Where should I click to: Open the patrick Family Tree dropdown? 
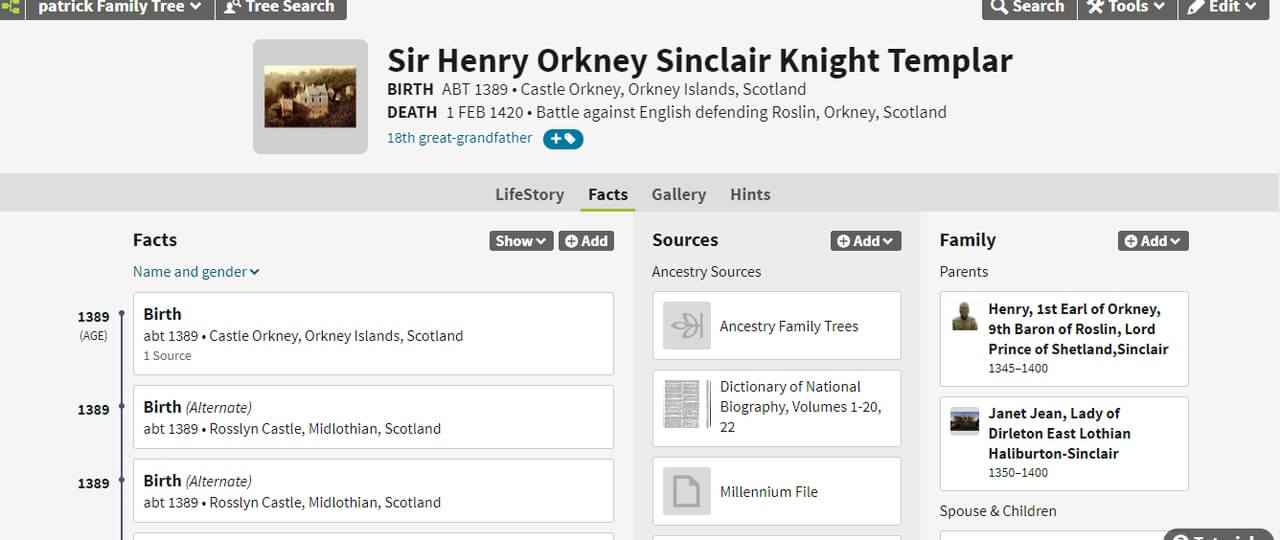click(119, 7)
